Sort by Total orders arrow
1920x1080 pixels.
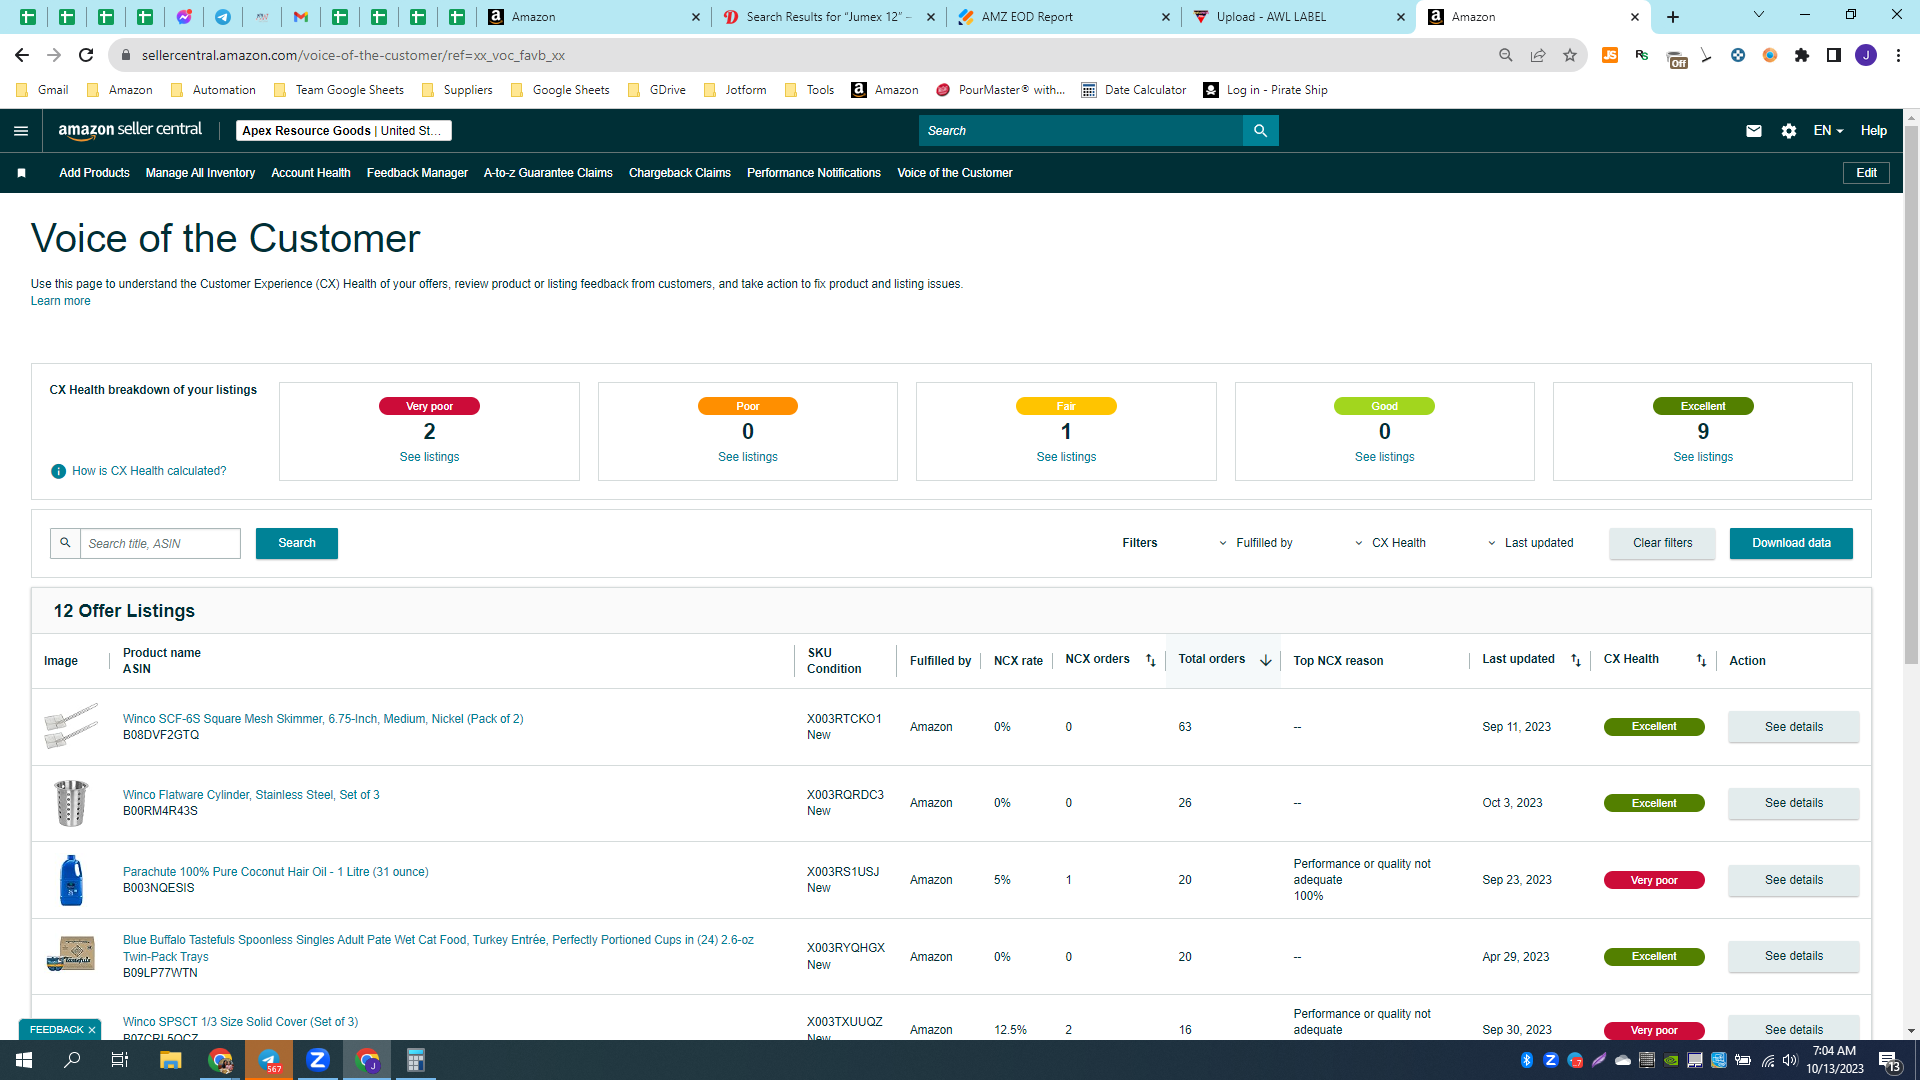(x=1266, y=660)
